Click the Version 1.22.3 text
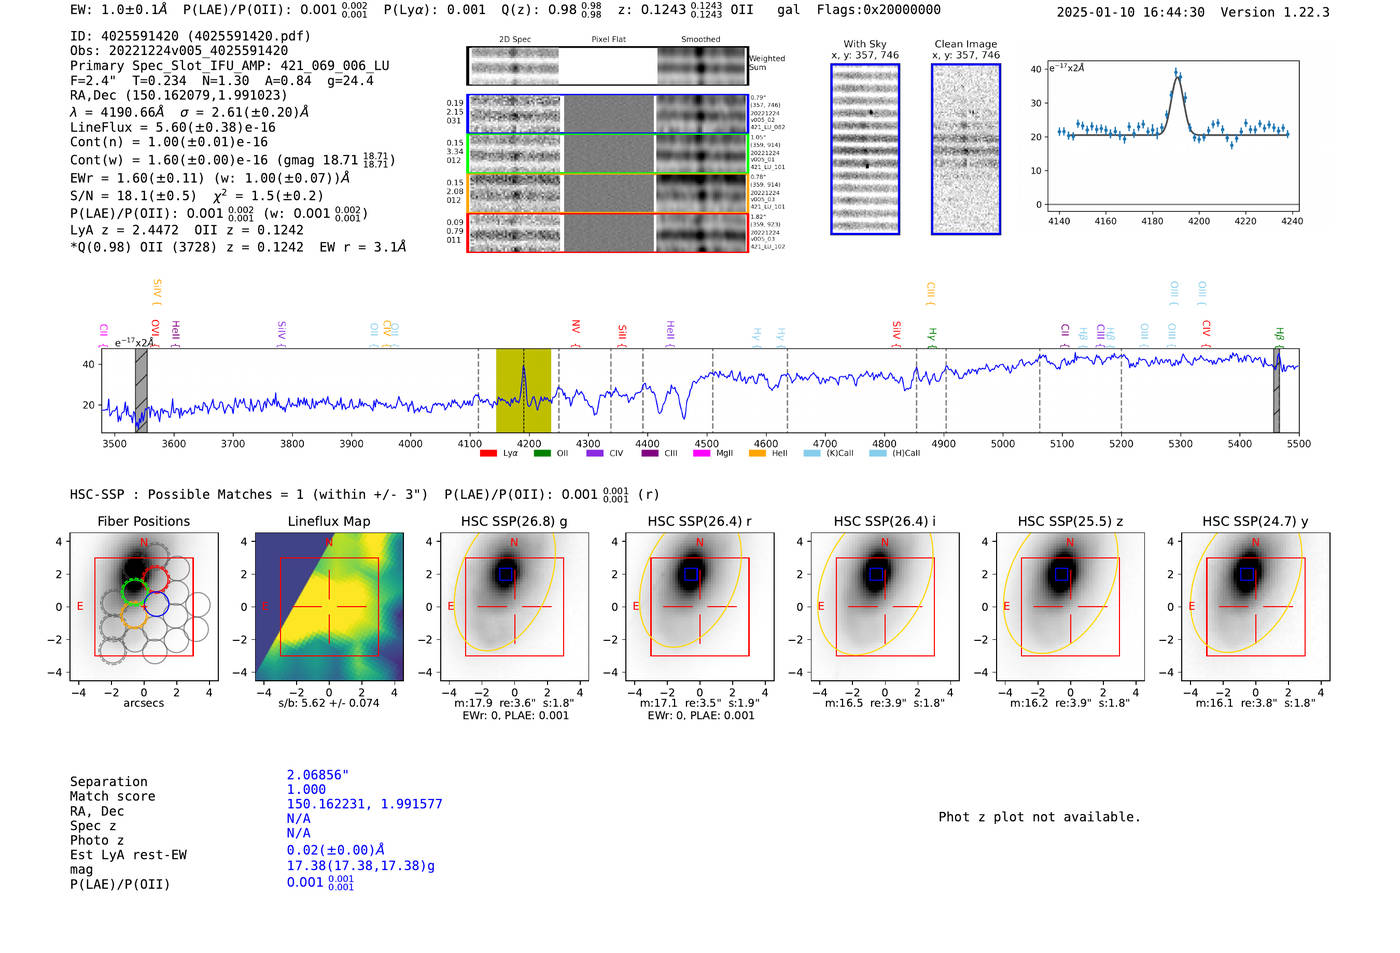Image resolution: width=1400 pixels, height=953 pixels. click(x=1275, y=12)
